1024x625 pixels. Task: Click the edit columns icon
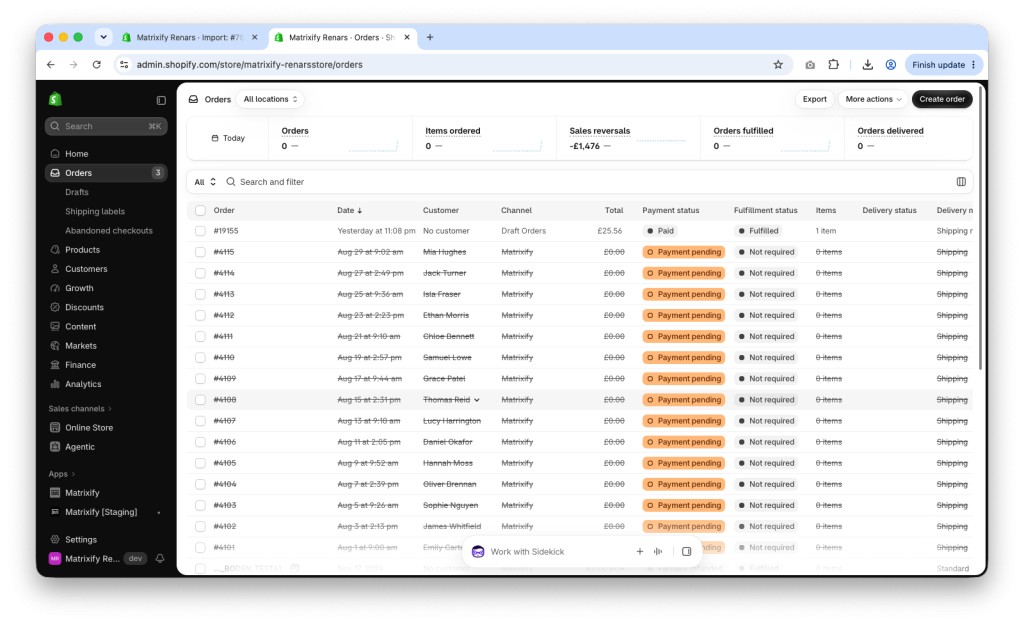click(961, 182)
